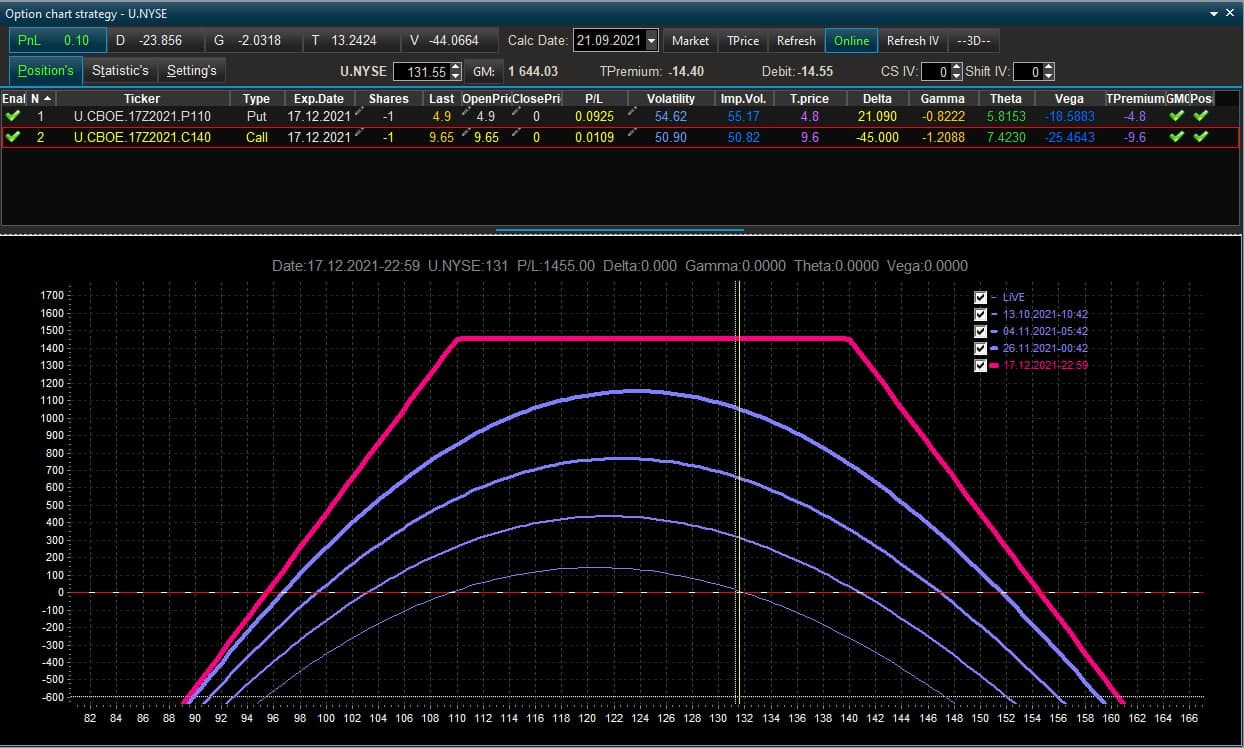The width and height of the screenshot is (1244, 748).
Task: Open the Calc Date dropdown arrow
Action: [652, 41]
